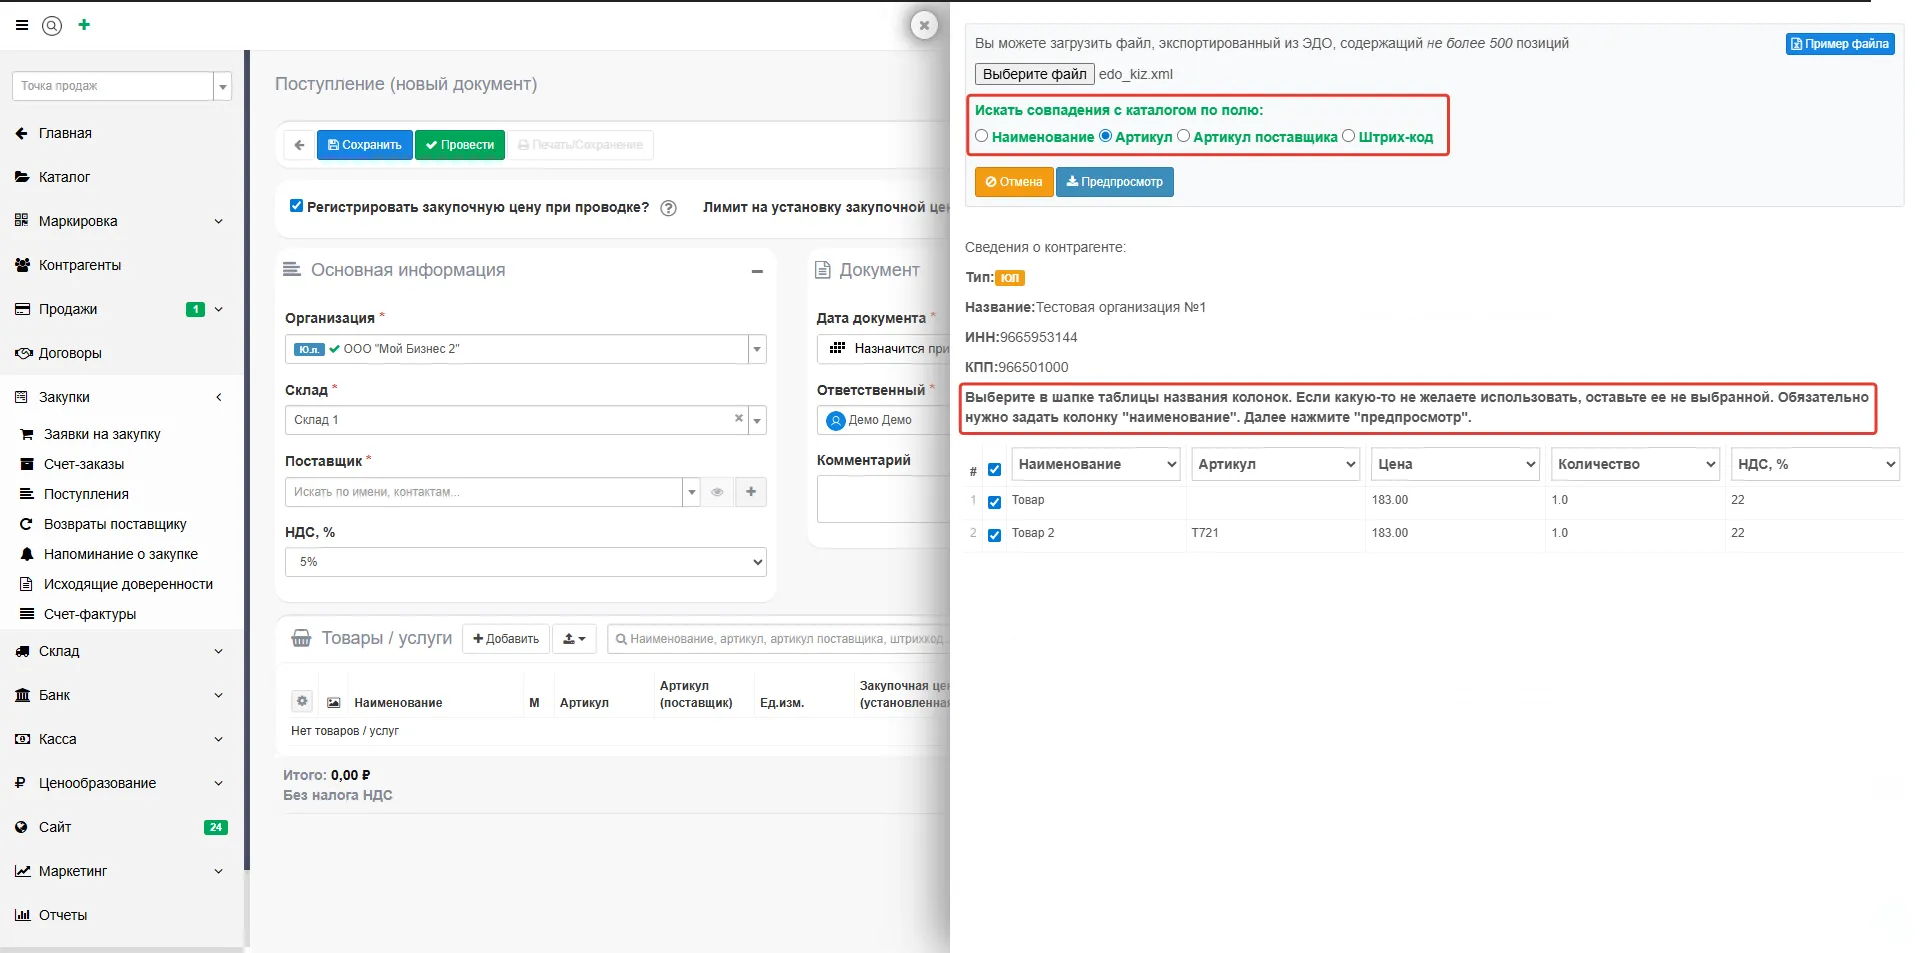
Task: Collapse the Основная информация section
Action: point(757,271)
